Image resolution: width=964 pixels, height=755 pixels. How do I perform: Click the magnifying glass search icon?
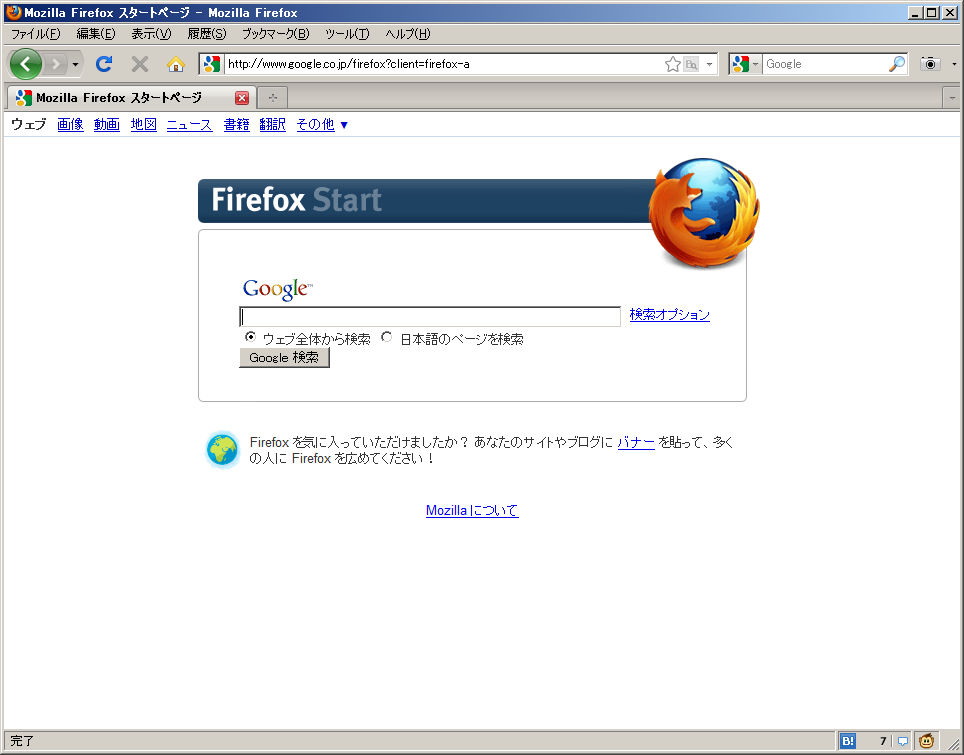897,63
